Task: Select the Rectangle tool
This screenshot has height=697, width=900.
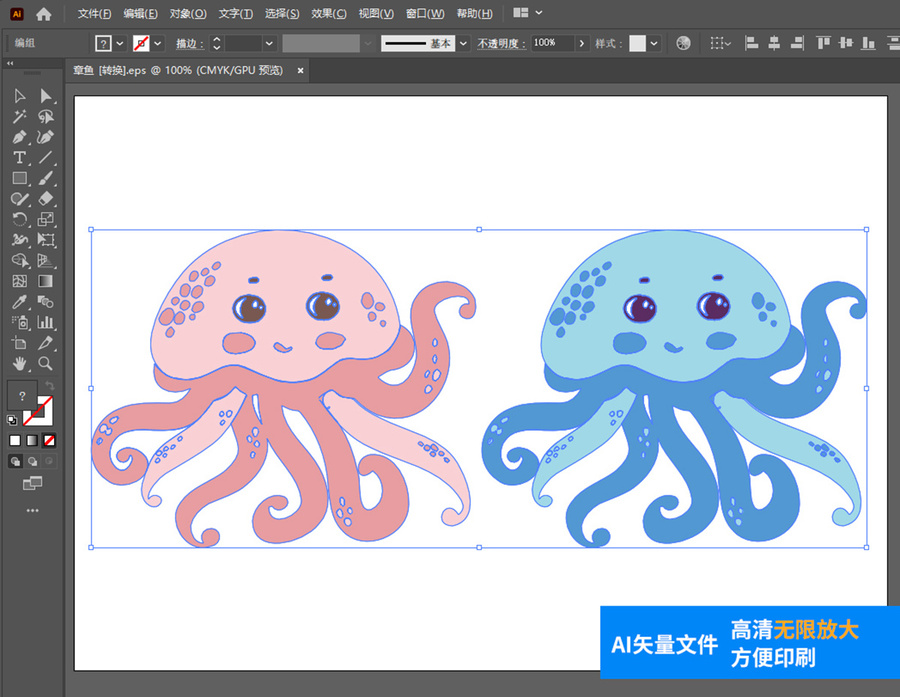Action: coord(19,178)
